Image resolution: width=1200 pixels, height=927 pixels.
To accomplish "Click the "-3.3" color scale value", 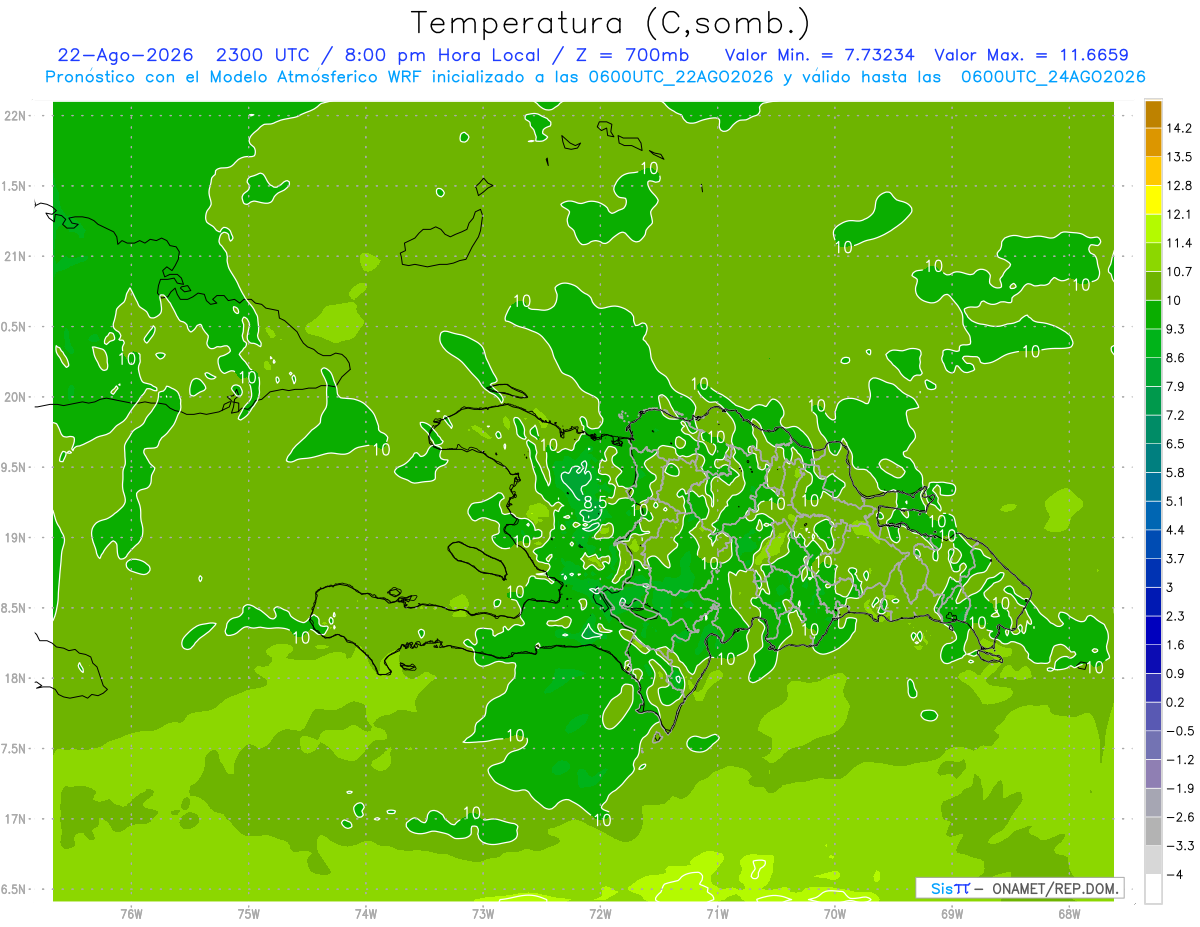I will pyautogui.click(x=1179, y=846).
